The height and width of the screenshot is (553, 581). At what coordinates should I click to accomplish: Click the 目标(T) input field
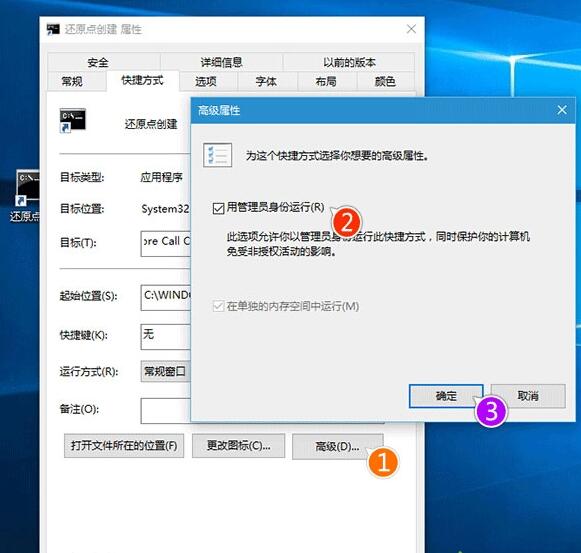click(x=166, y=244)
